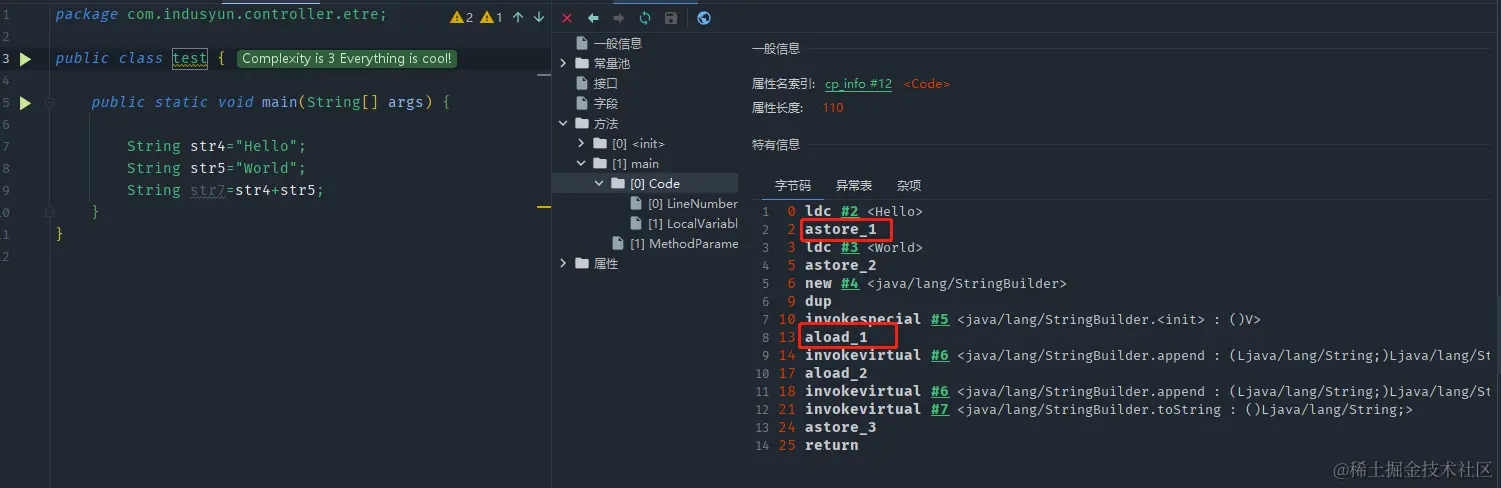Click variable str7 in the editor

(207, 190)
